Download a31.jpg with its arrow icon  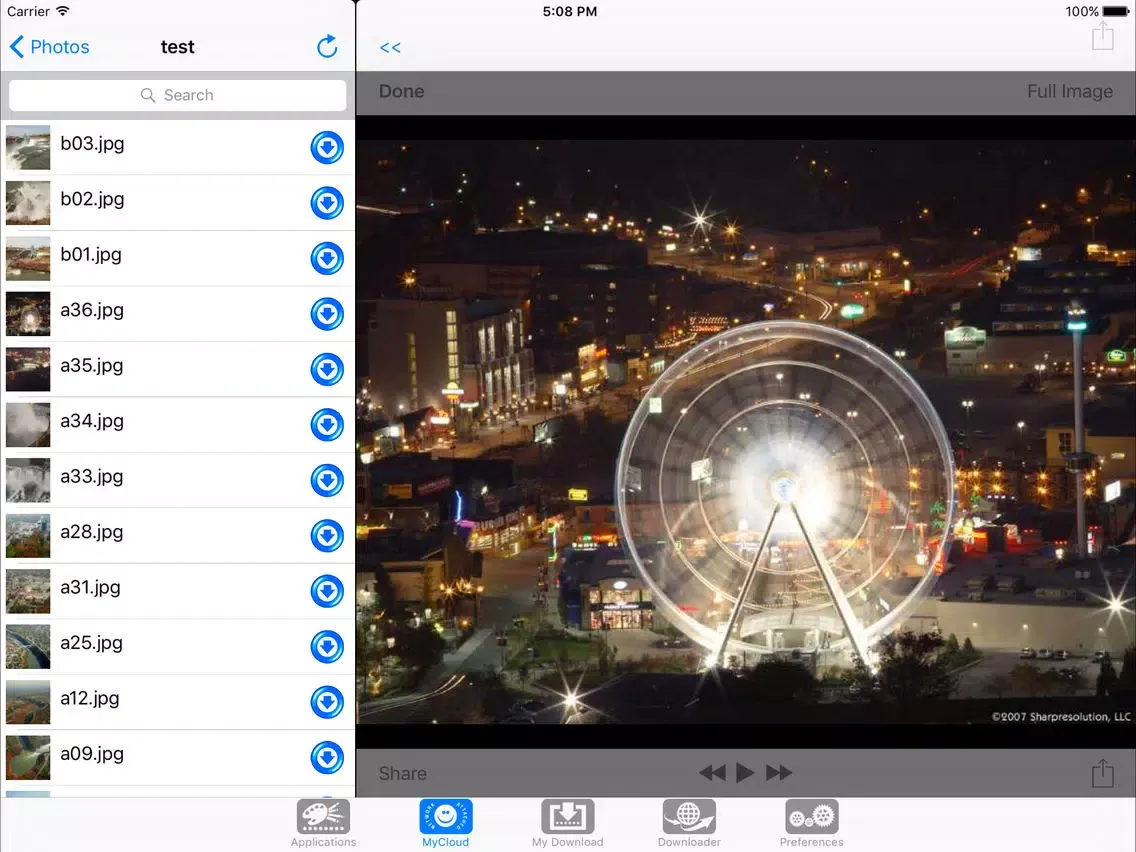[x=327, y=591]
